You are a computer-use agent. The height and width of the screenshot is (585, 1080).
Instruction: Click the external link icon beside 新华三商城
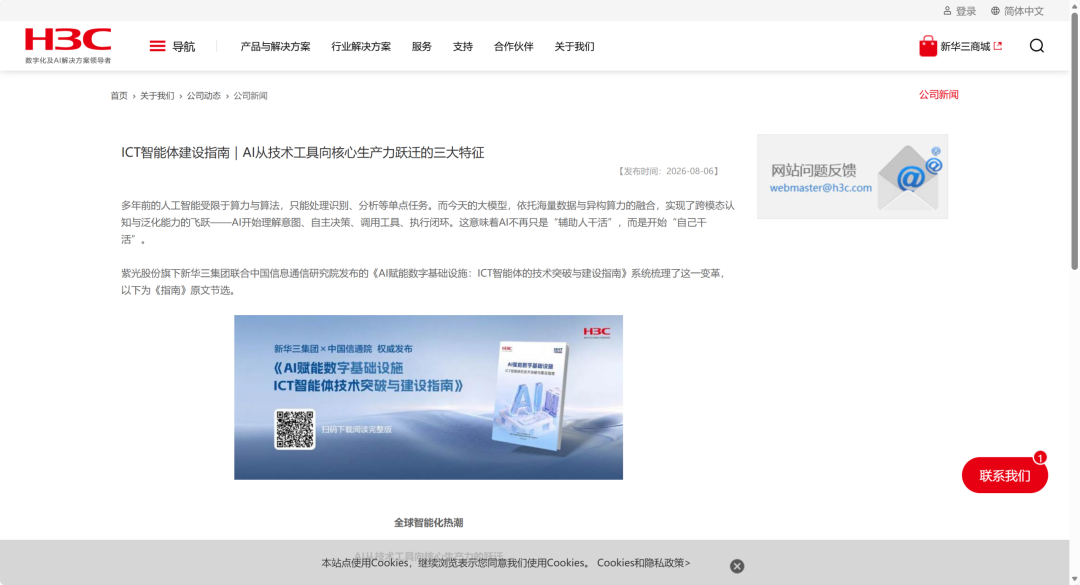998,46
